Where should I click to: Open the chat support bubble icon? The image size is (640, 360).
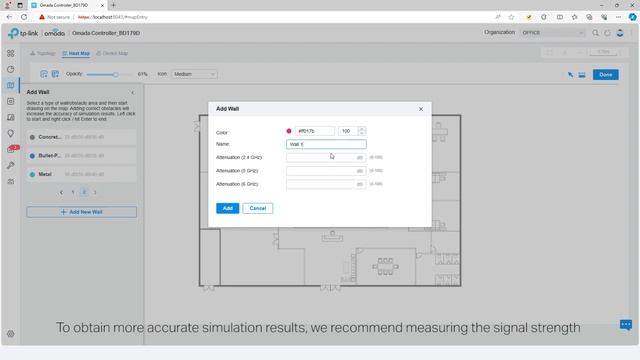tap(626, 325)
